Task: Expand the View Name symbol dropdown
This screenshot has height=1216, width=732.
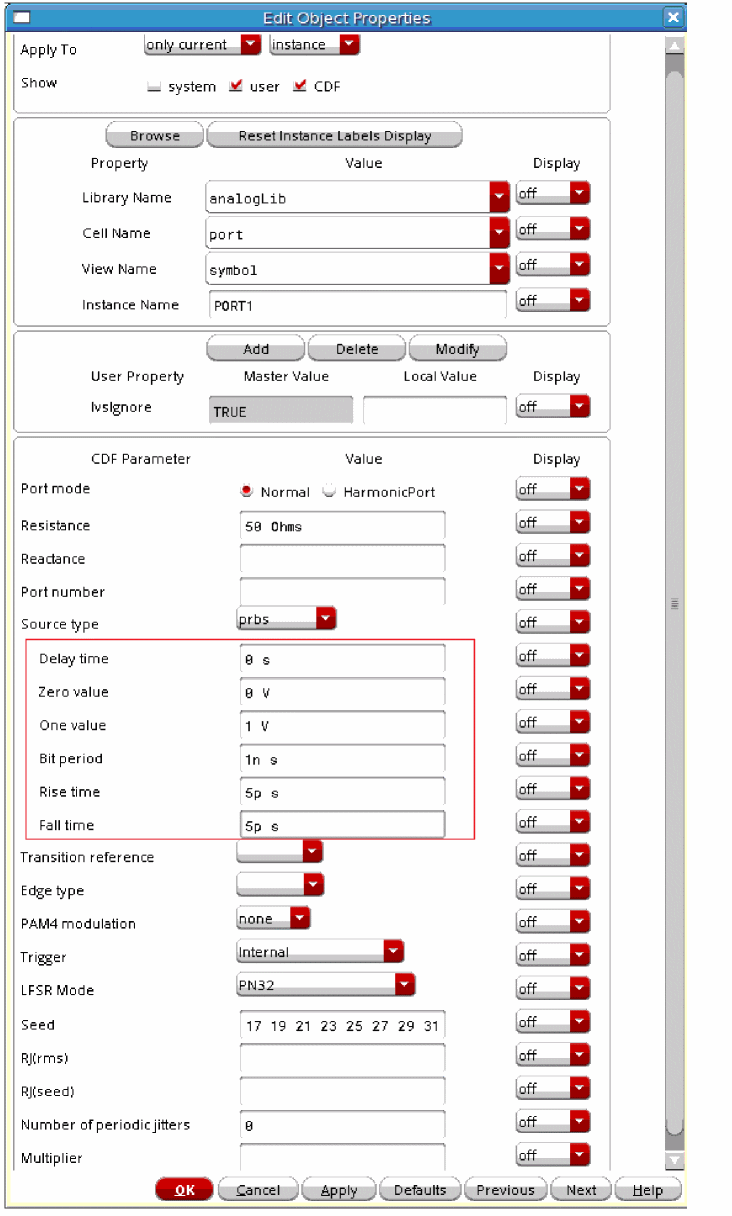Action: tap(500, 269)
